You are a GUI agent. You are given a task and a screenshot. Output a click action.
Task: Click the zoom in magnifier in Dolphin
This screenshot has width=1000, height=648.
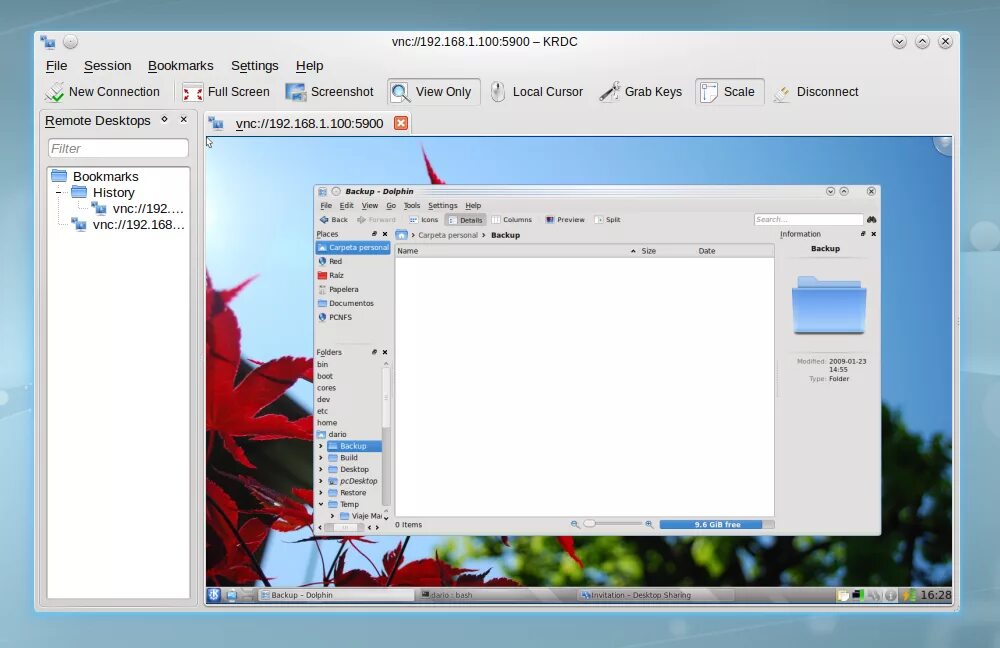click(649, 524)
